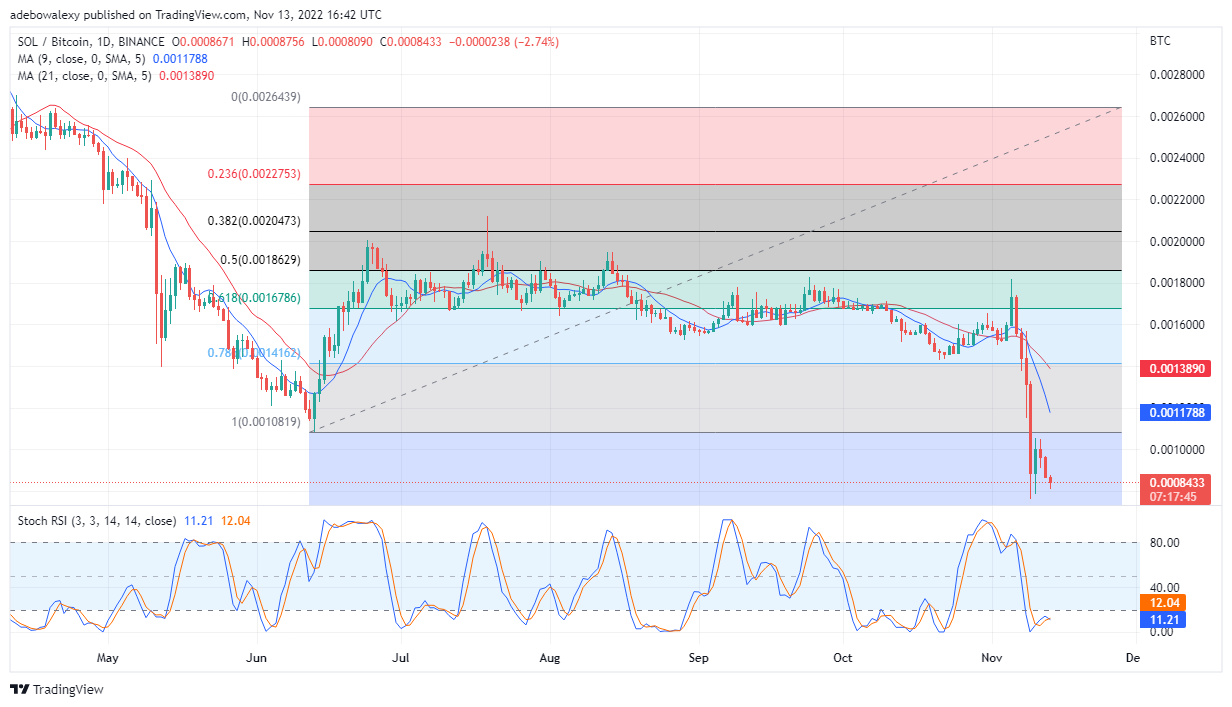Click the Jul label on the time axis

coord(400,658)
